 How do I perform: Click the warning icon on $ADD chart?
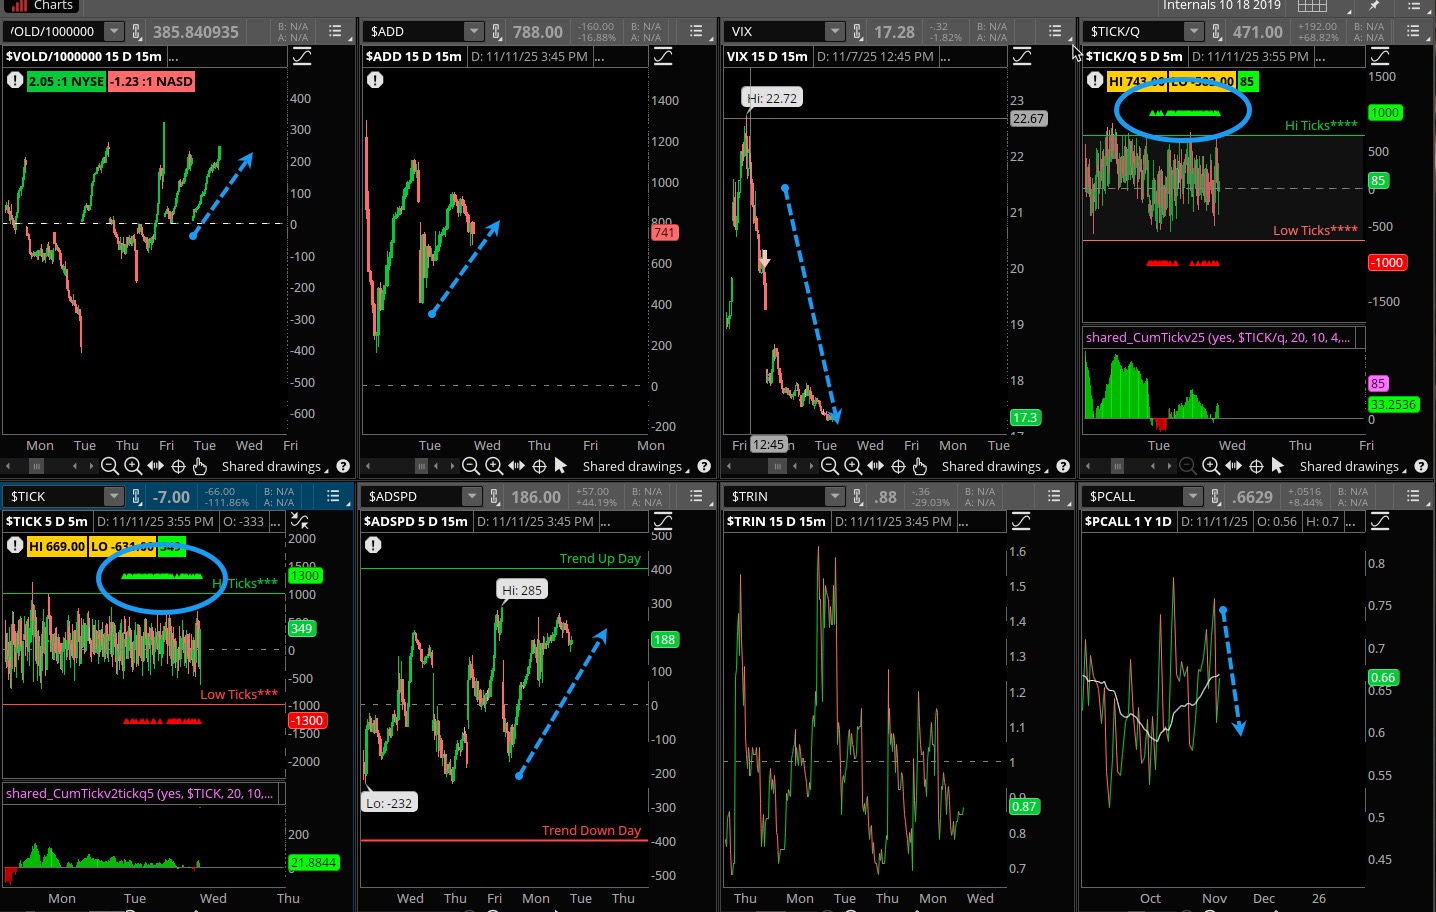375,80
